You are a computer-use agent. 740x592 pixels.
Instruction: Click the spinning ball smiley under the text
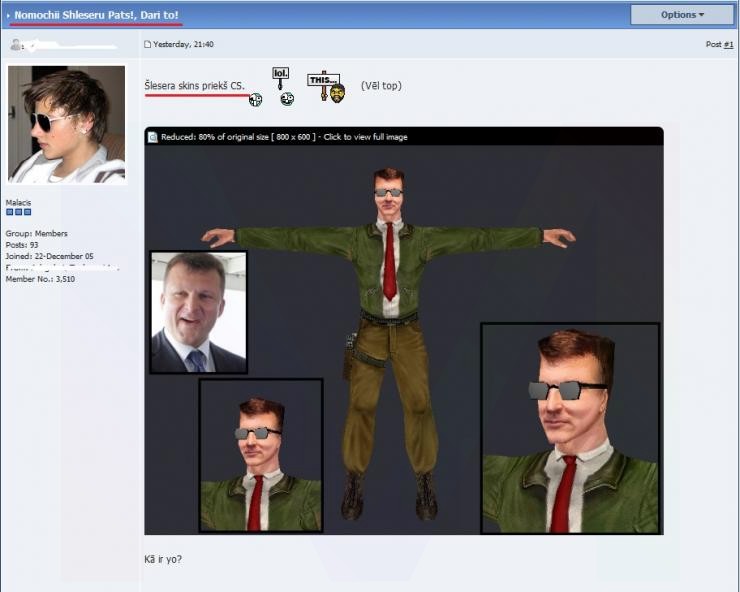[x=256, y=100]
